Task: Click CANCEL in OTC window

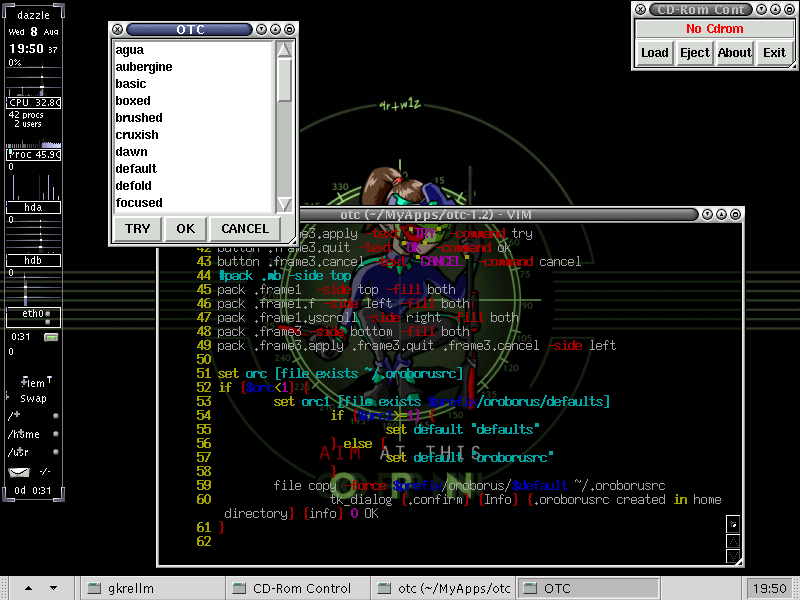Action: (244, 229)
